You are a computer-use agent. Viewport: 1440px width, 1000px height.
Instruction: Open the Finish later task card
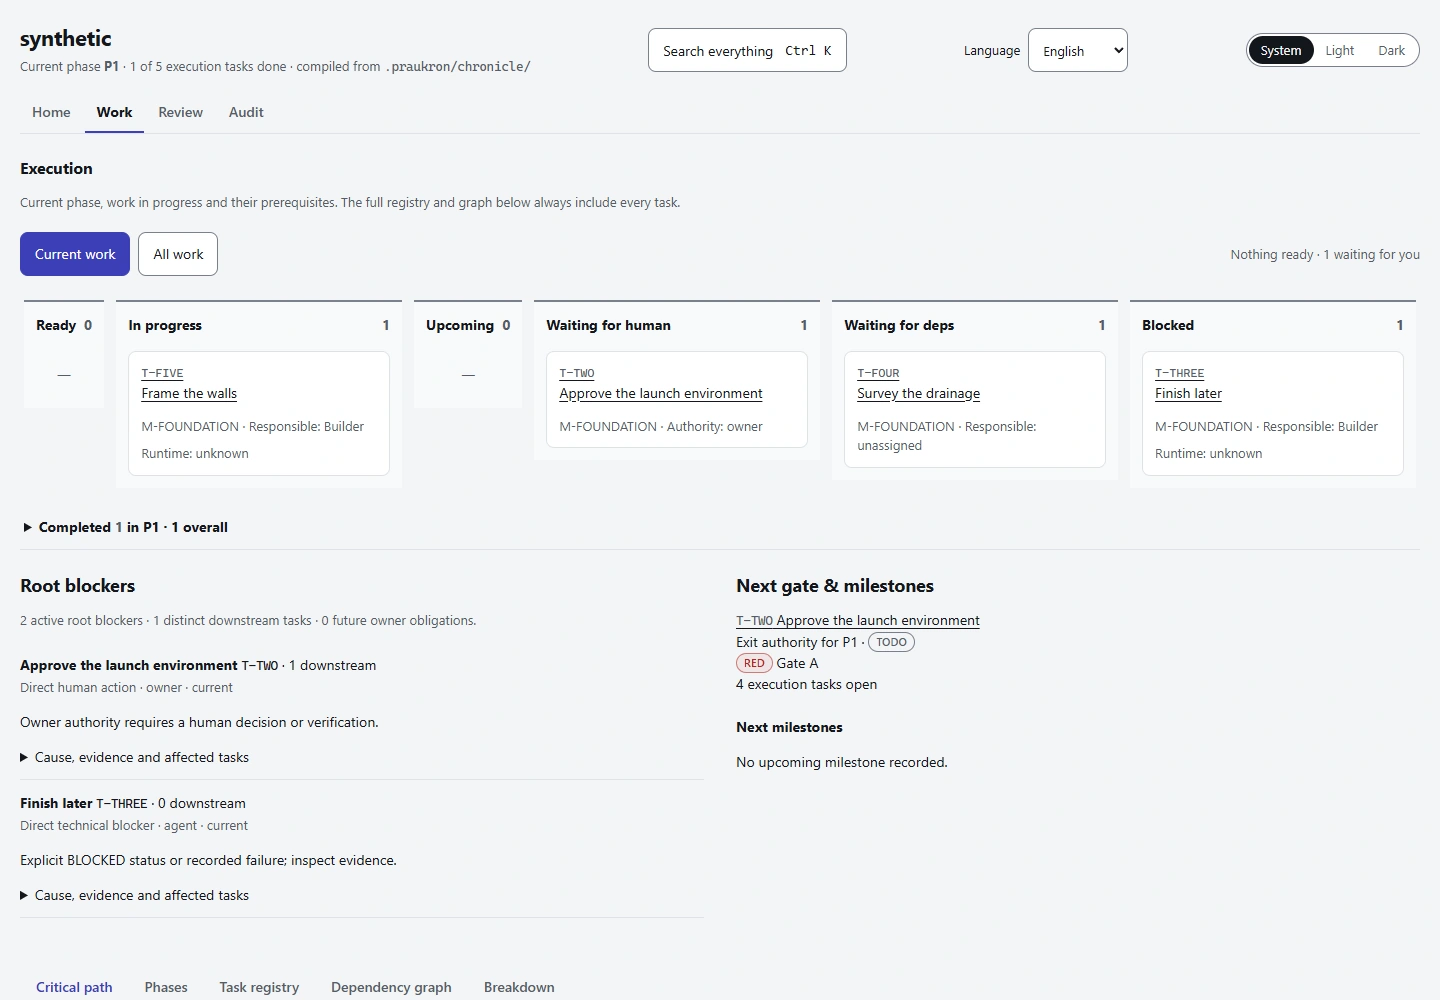(1188, 393)
